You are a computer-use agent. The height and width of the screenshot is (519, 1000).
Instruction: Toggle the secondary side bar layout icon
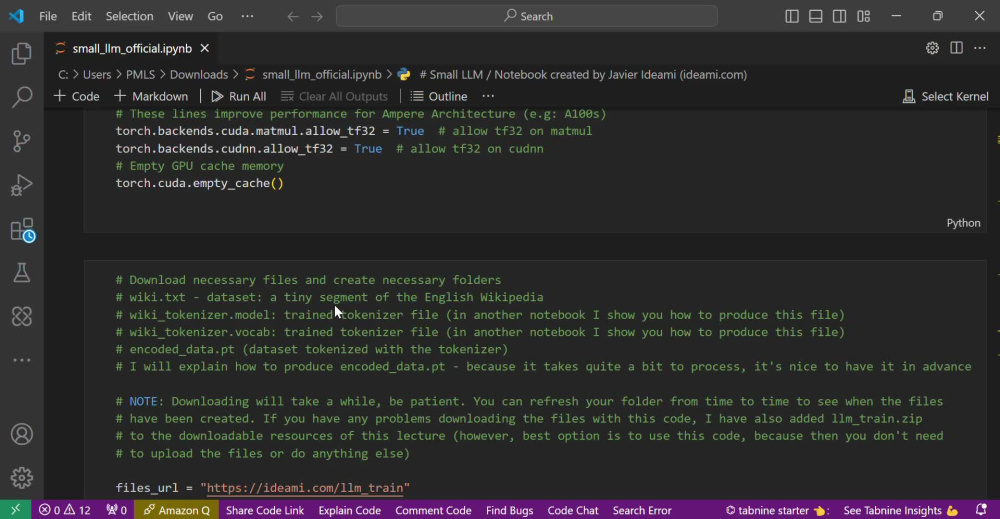coord(839,17)
